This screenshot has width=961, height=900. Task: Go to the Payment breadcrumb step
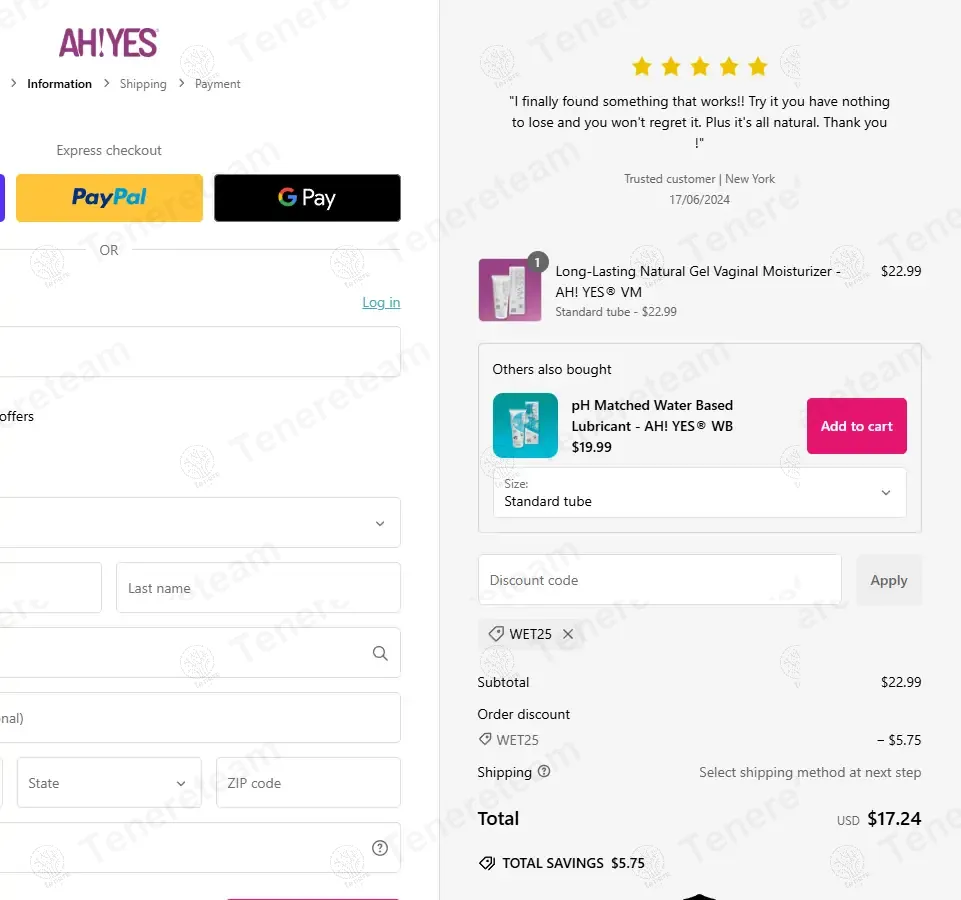point(218,84)
